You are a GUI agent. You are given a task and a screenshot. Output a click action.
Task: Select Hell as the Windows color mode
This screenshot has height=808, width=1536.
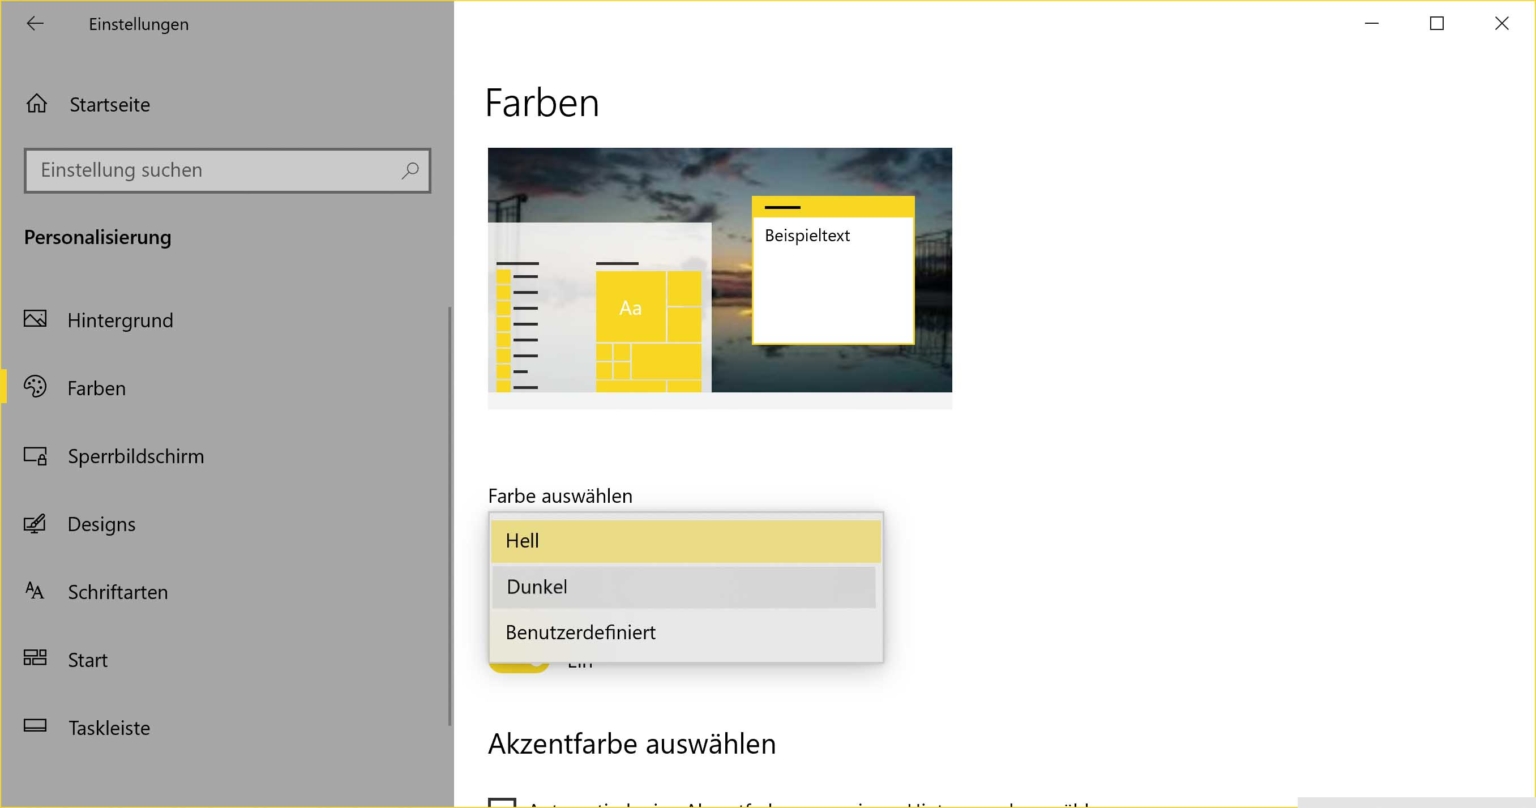685,540
